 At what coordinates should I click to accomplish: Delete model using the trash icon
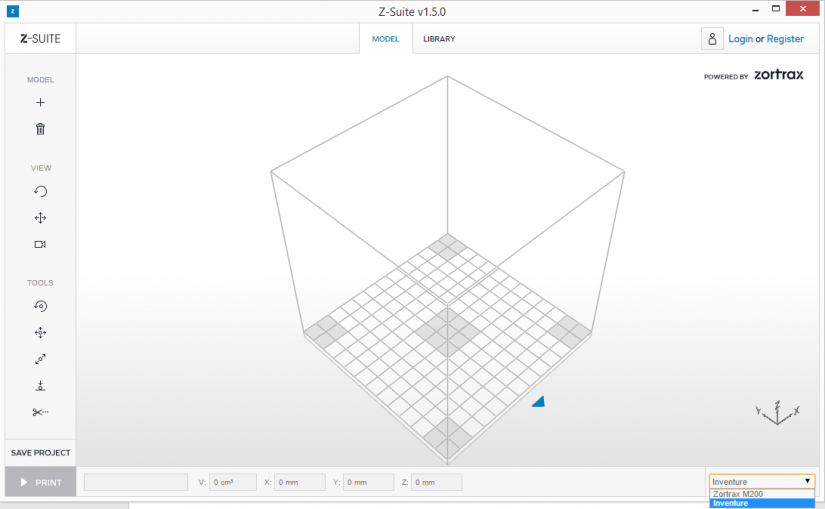click(x=41, y=129)
